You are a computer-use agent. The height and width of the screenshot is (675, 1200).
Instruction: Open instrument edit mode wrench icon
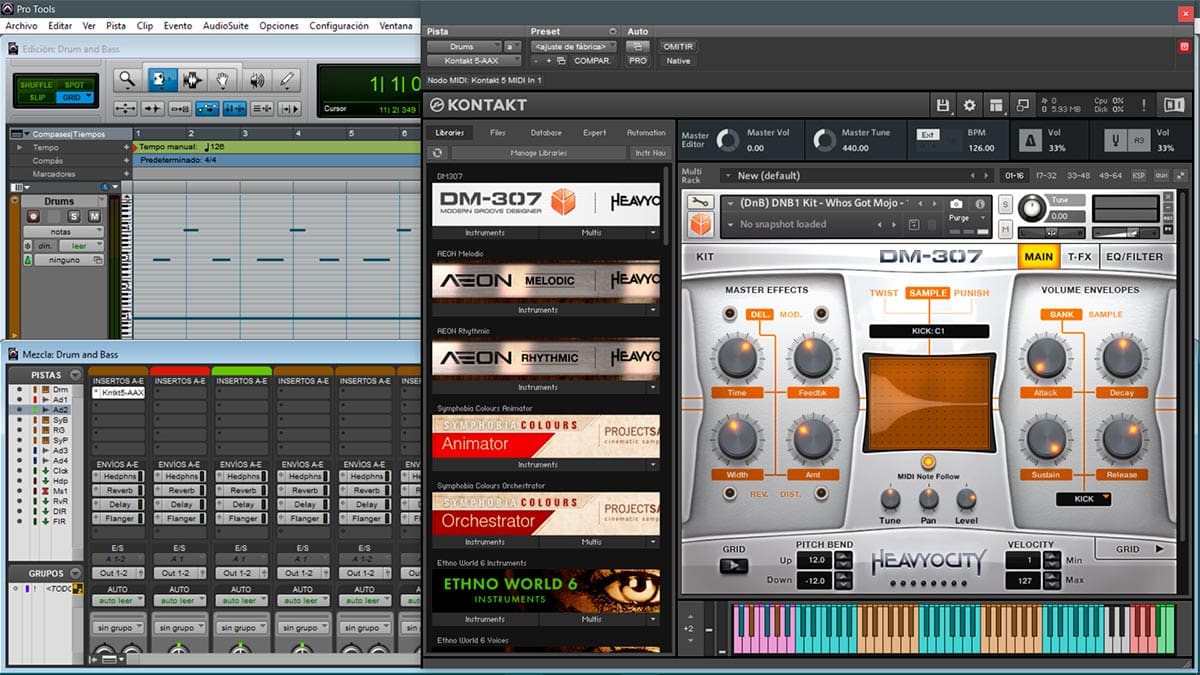(x=701, y=203)
